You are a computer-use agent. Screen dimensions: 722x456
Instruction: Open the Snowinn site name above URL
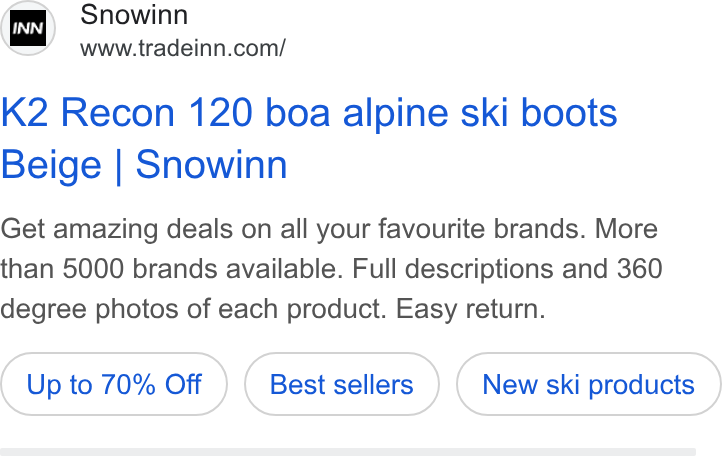click(x=134, y=14)
